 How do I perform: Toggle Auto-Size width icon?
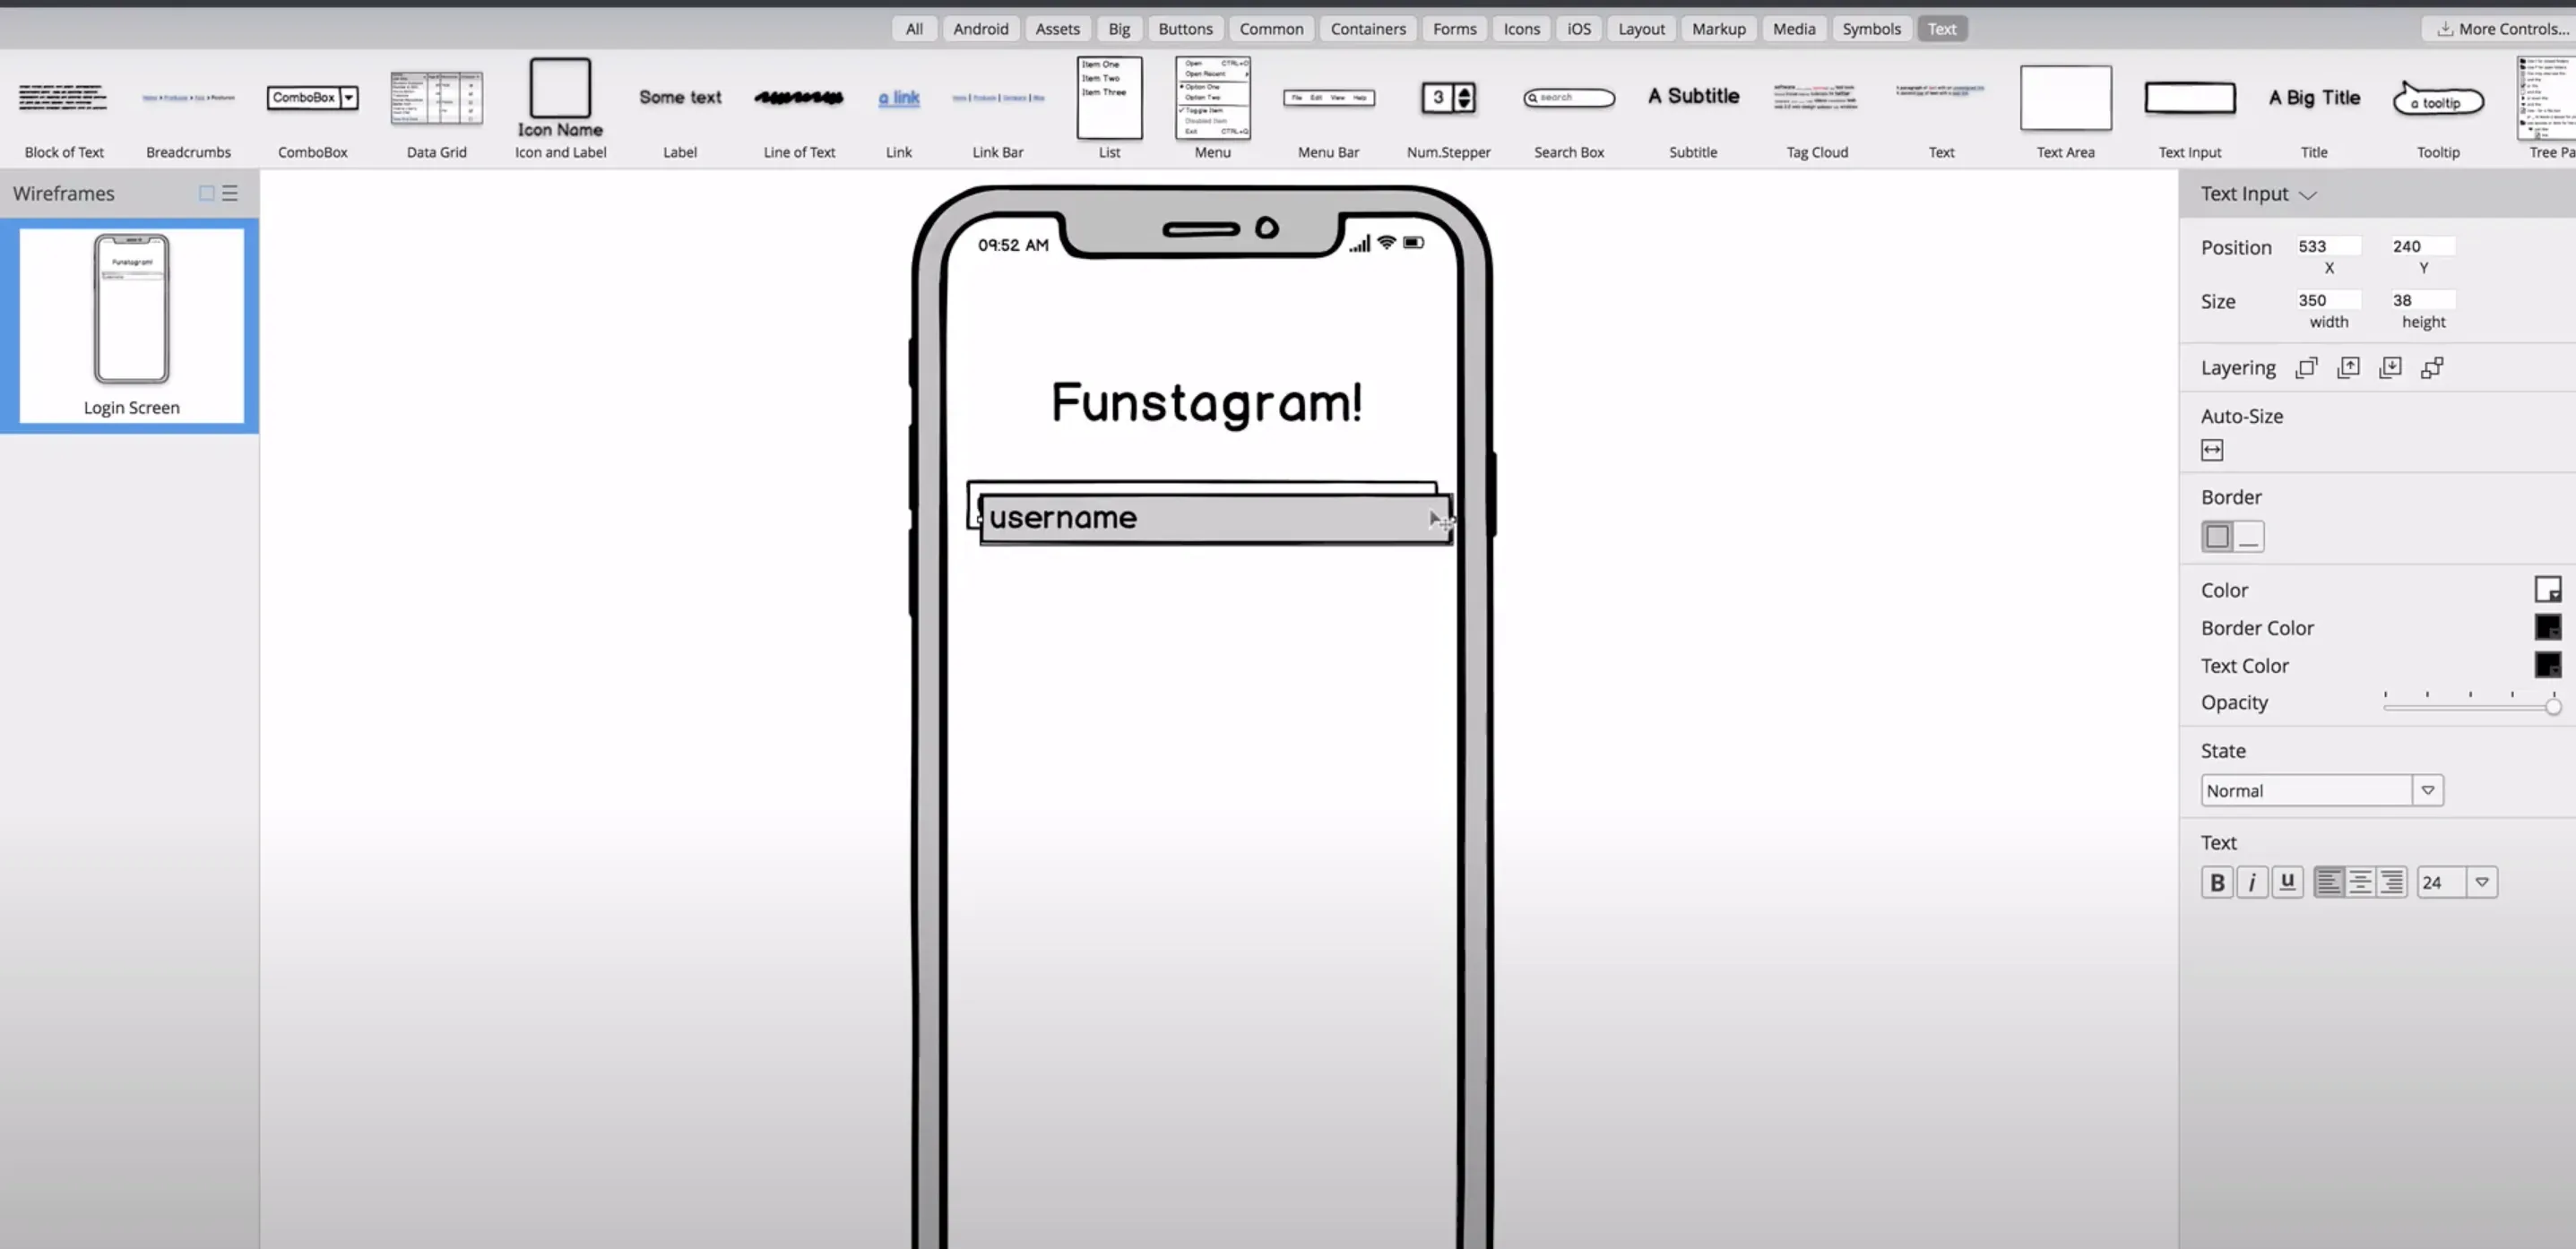pyautogui.click(x=2212, y=450)
